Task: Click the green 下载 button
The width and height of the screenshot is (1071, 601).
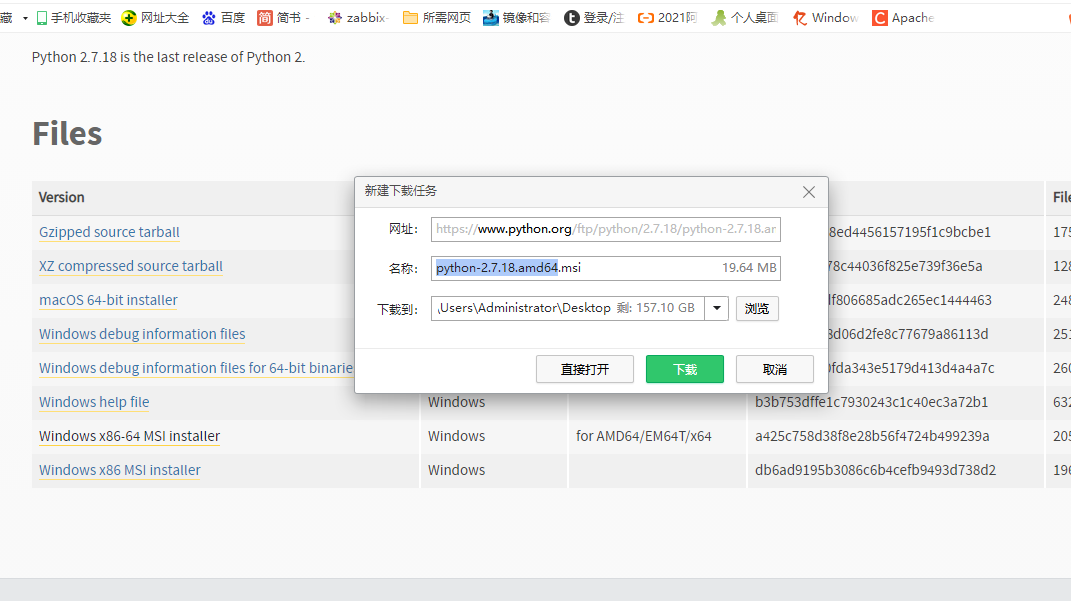Action: (684, 369)
